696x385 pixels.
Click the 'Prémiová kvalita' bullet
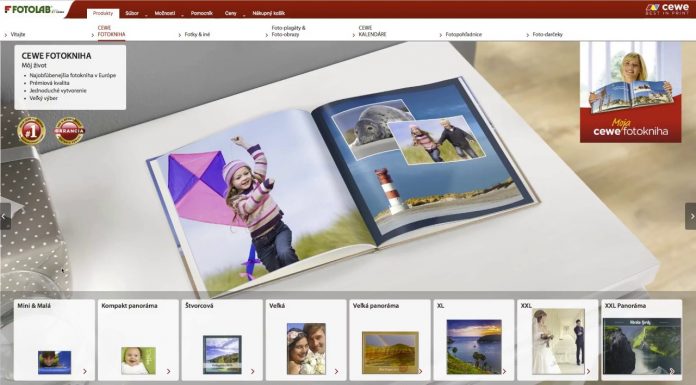[49, 83]
